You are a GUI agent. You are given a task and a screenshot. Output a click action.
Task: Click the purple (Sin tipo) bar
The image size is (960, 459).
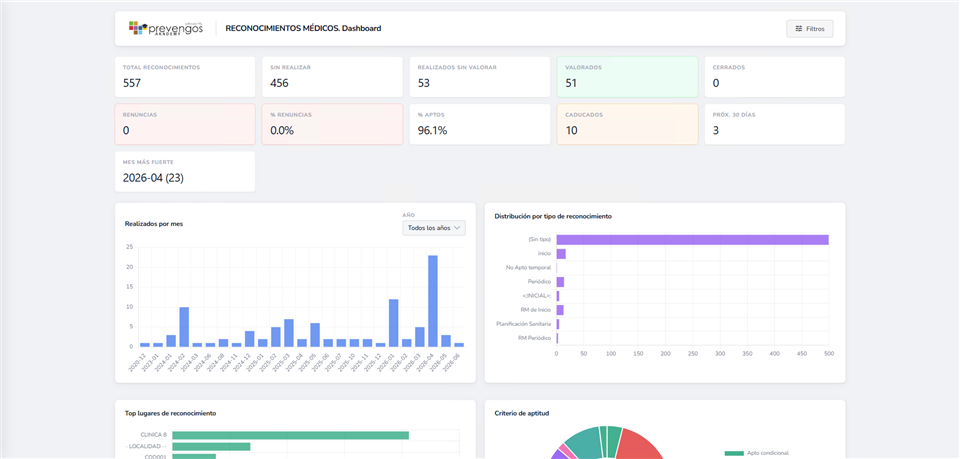[692, 240]
